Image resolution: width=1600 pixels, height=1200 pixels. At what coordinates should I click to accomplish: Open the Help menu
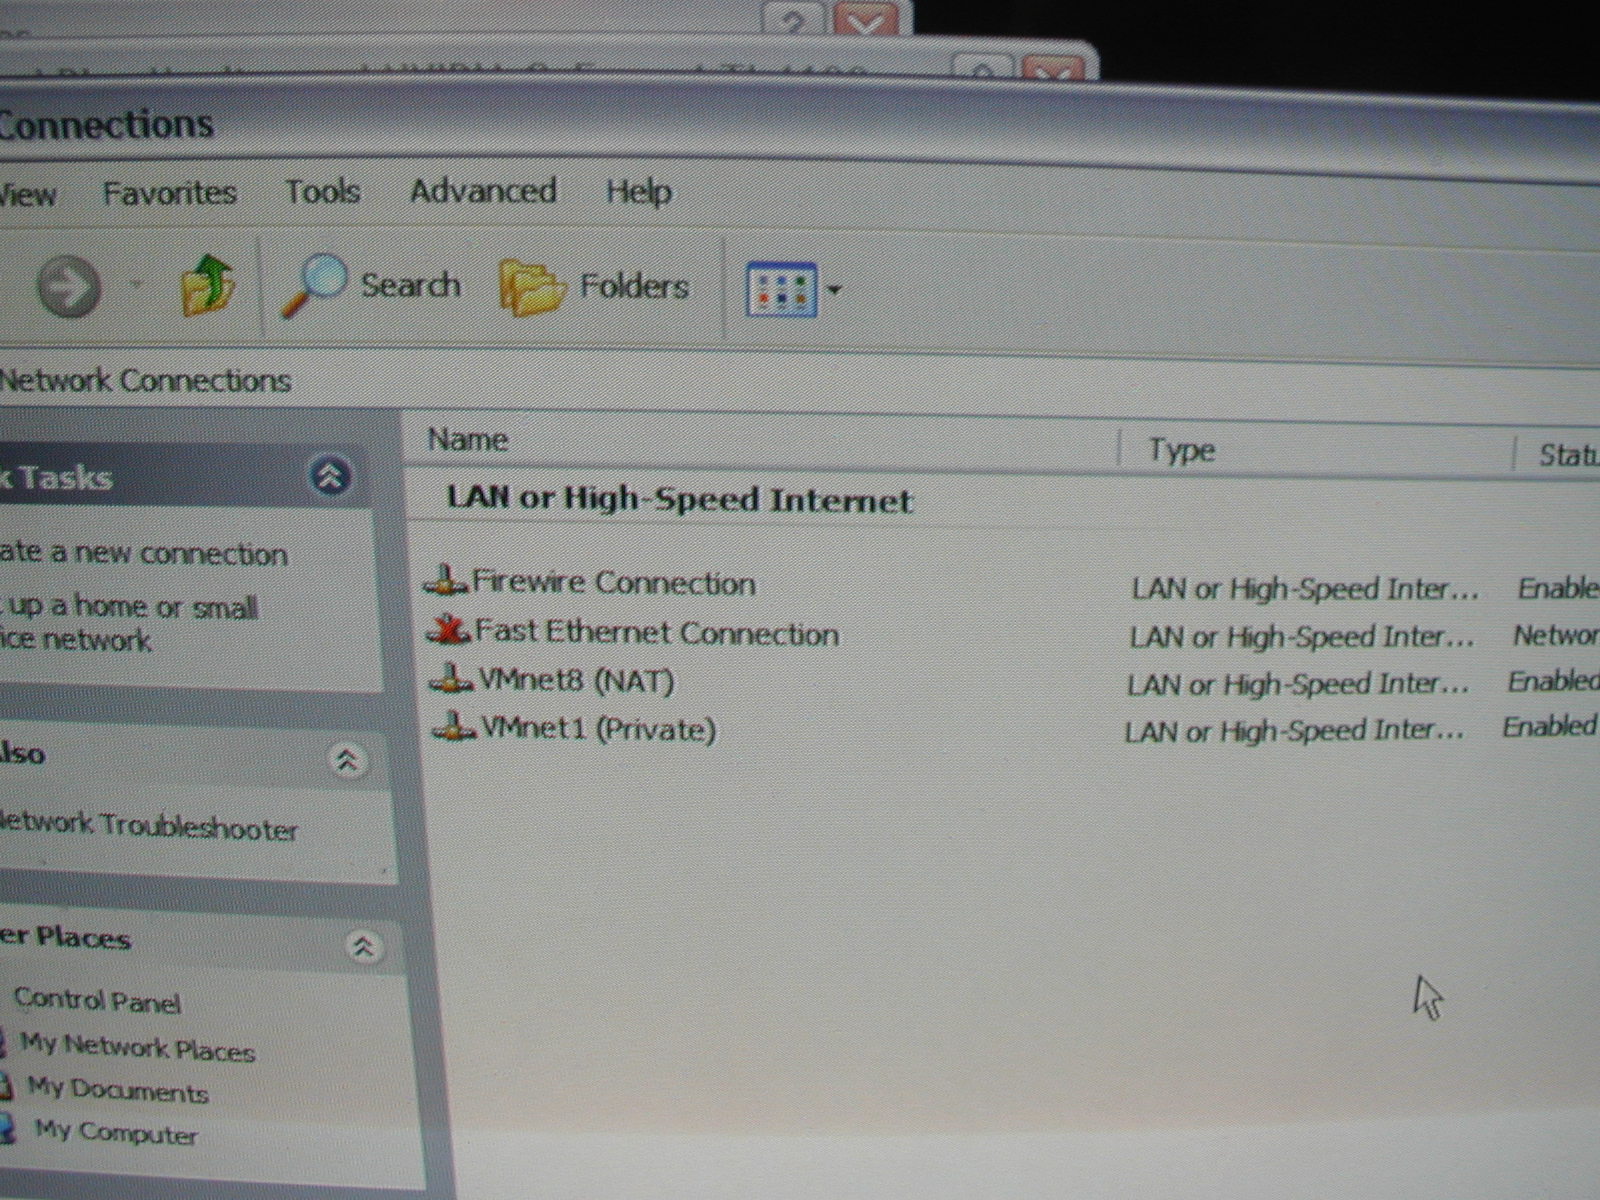[638, 191]
